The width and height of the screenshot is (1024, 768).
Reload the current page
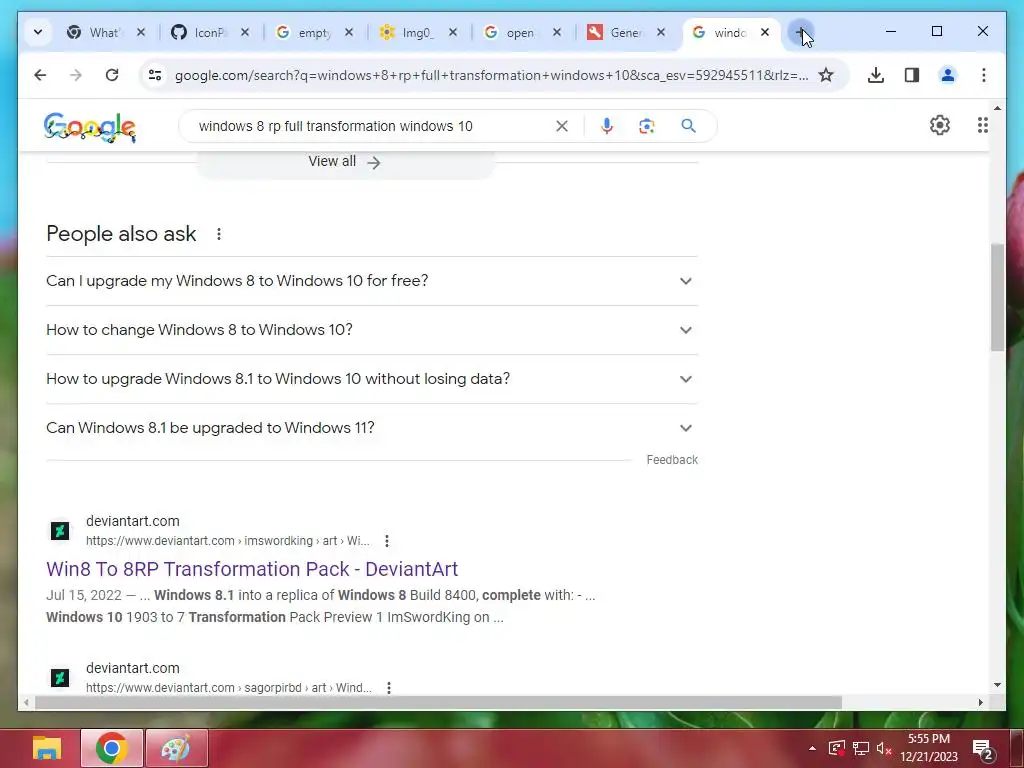[x=112, y=75]
